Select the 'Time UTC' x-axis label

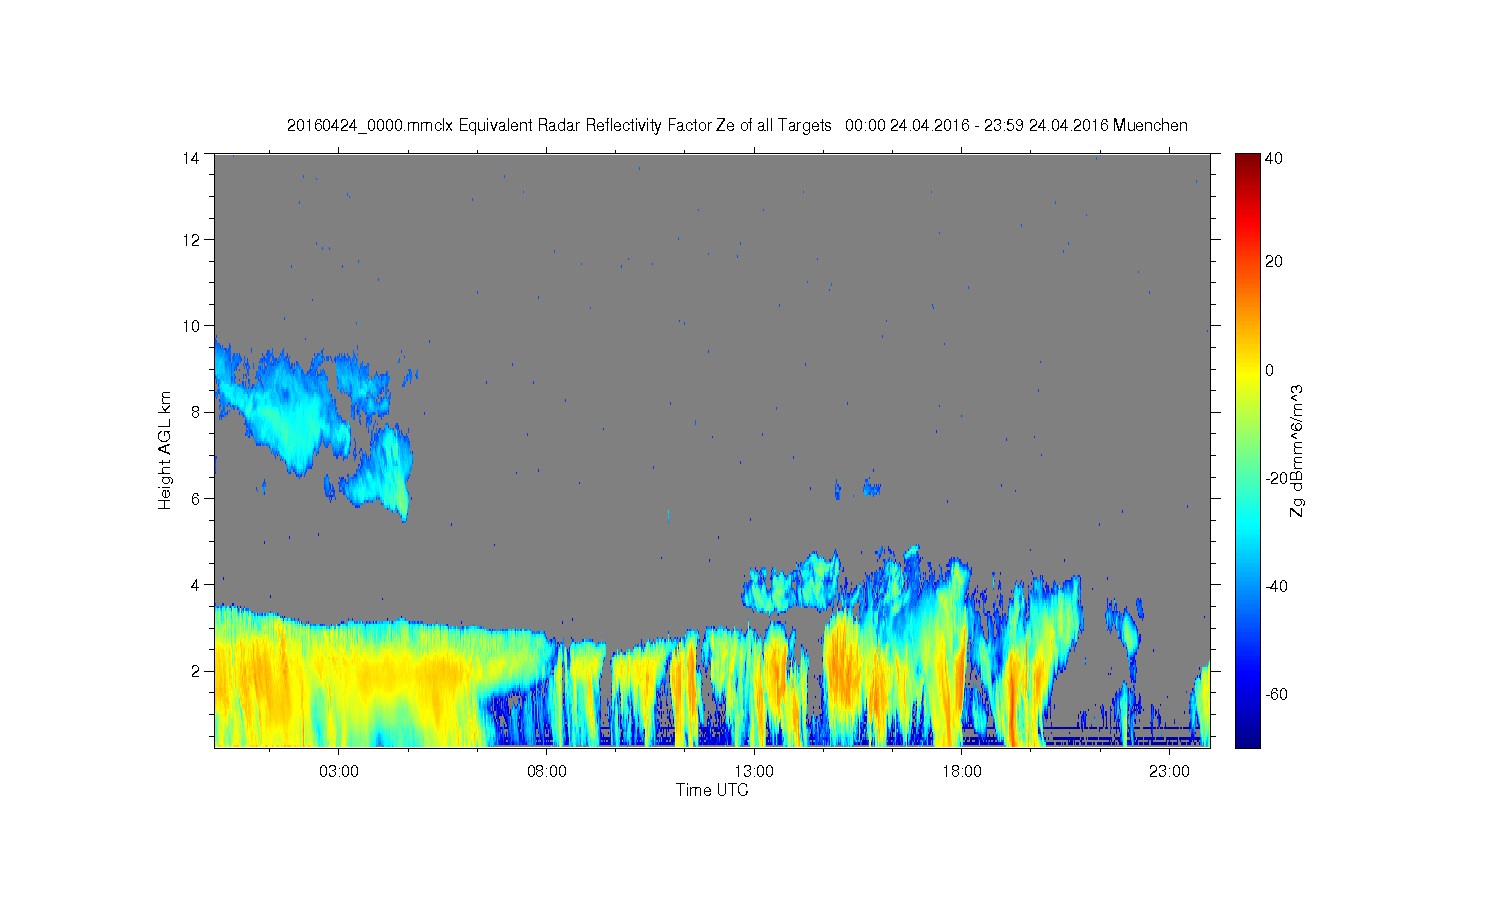pos(712,790)
